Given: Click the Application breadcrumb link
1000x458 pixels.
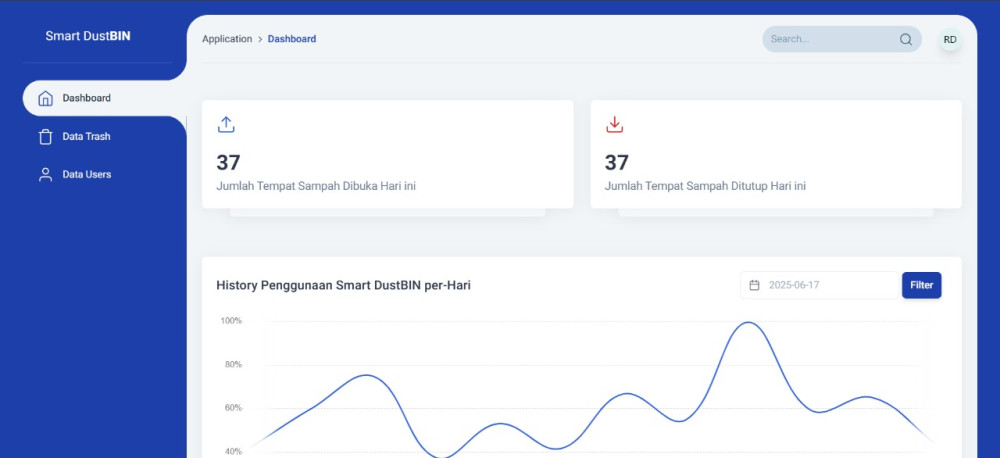Looking at the screenshot, I should coord(227,39).
